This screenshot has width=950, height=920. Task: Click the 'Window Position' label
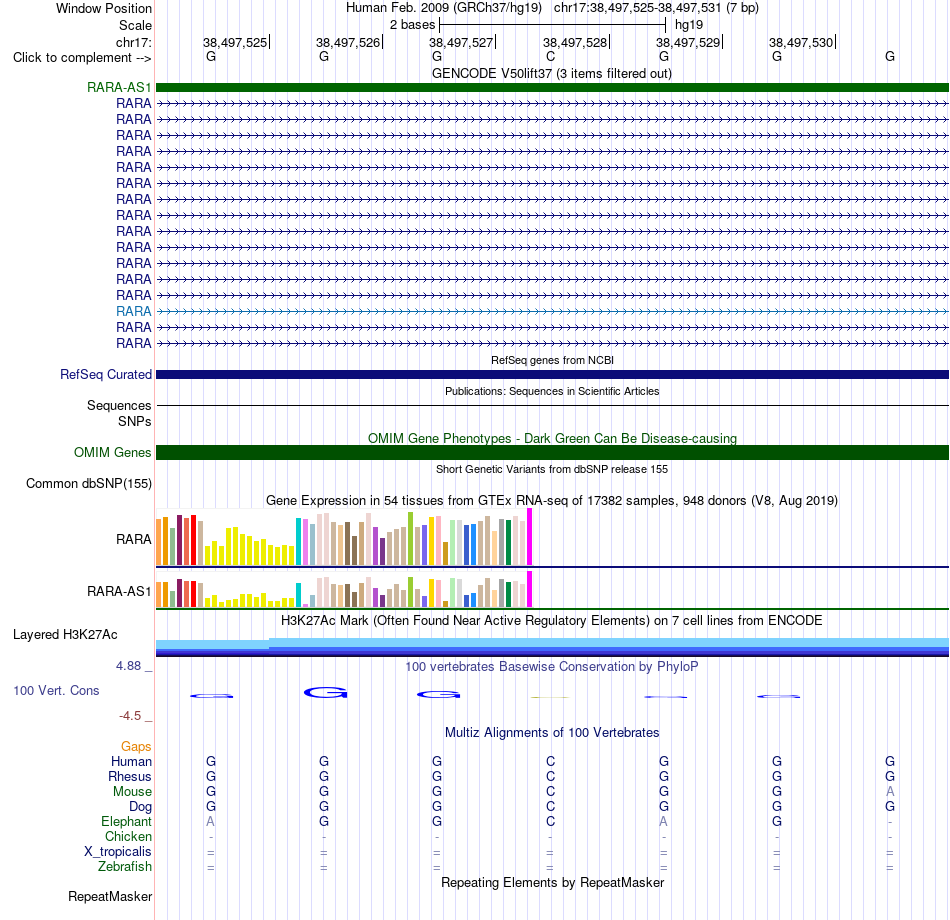point(104,8)
